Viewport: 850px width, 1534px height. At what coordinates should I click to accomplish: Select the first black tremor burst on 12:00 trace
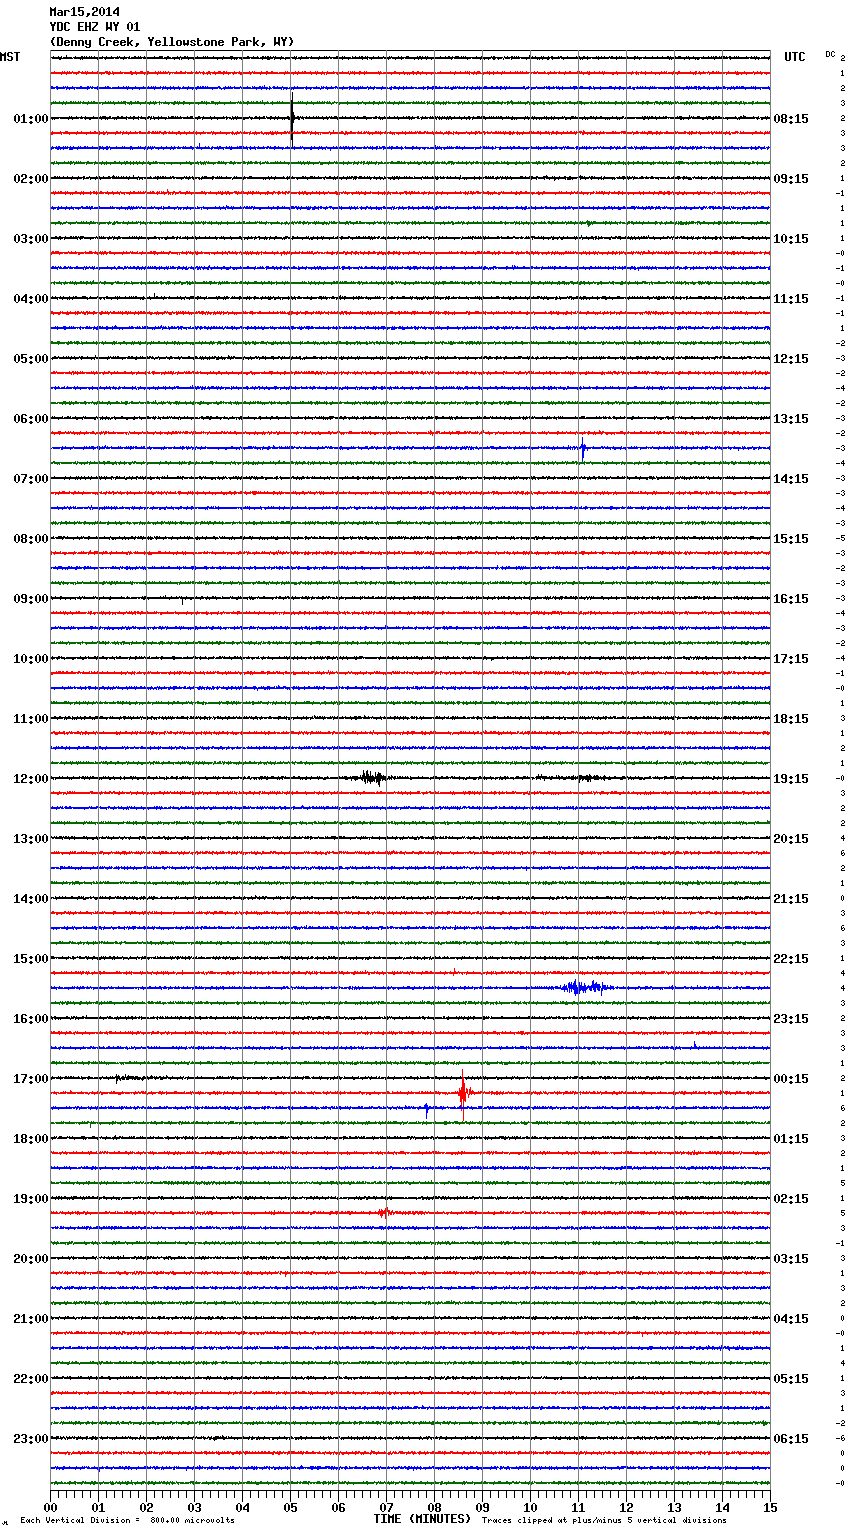(372, 777)
